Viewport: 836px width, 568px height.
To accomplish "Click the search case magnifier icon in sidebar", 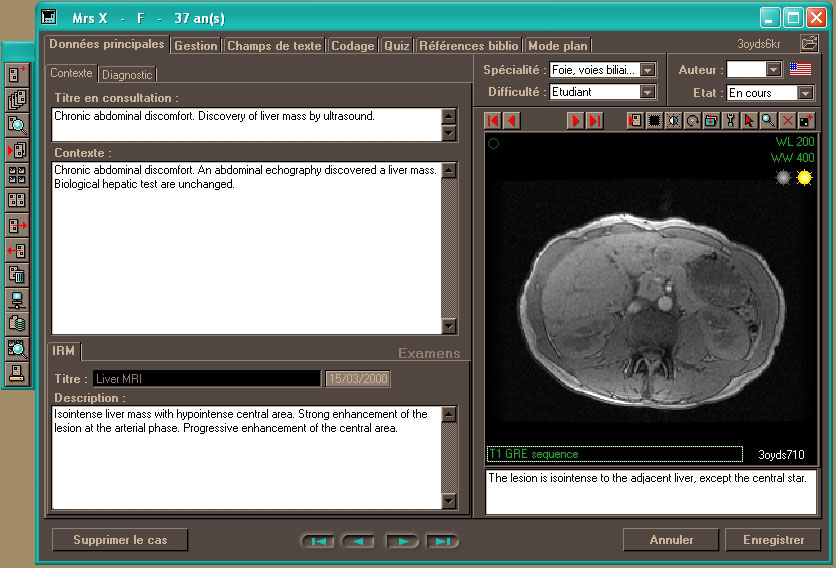I will [x=17, y=125].
